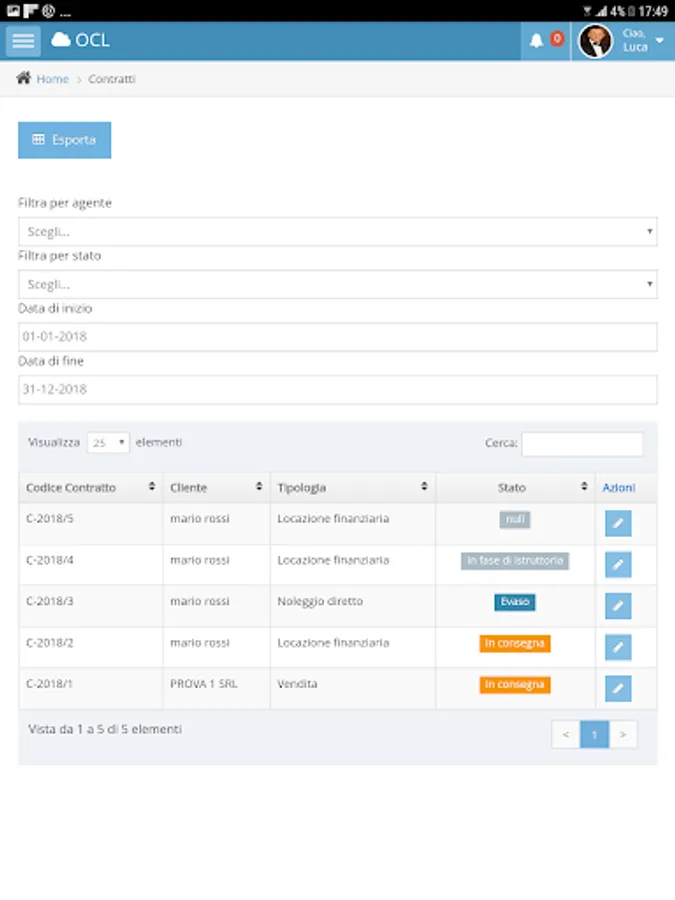Click contract code C-2018/2
Screen dimensions: 675x900
pos(50,643)
